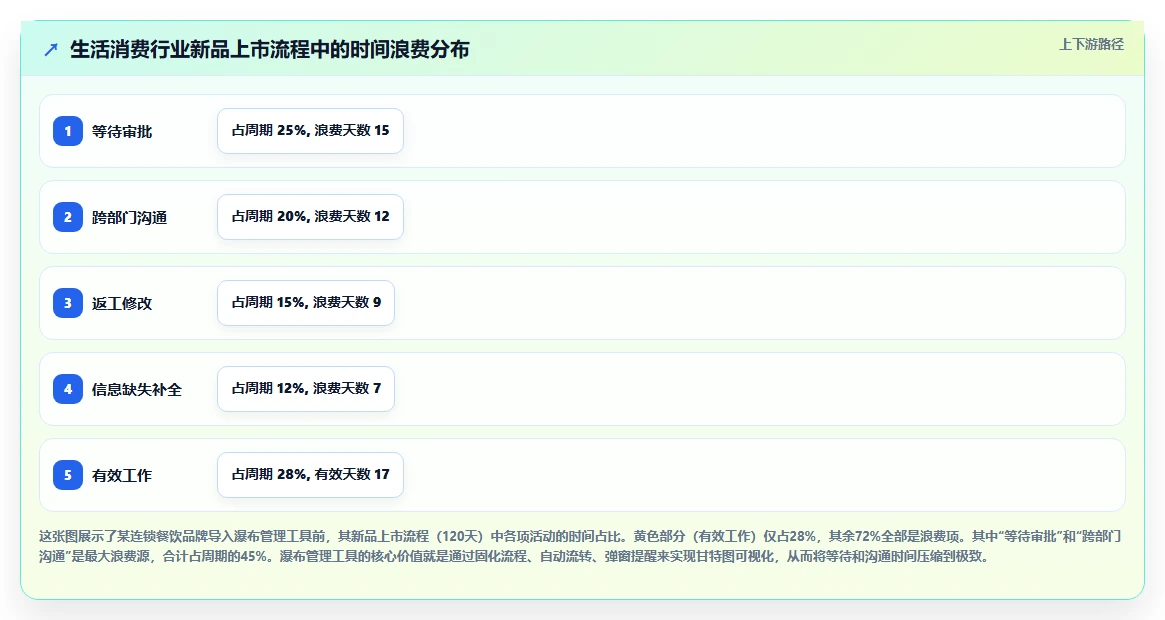The width and height of the screenshot is (1165, 620).
Task: Select the 有效工作 step label
Action: tap(122, 476)
